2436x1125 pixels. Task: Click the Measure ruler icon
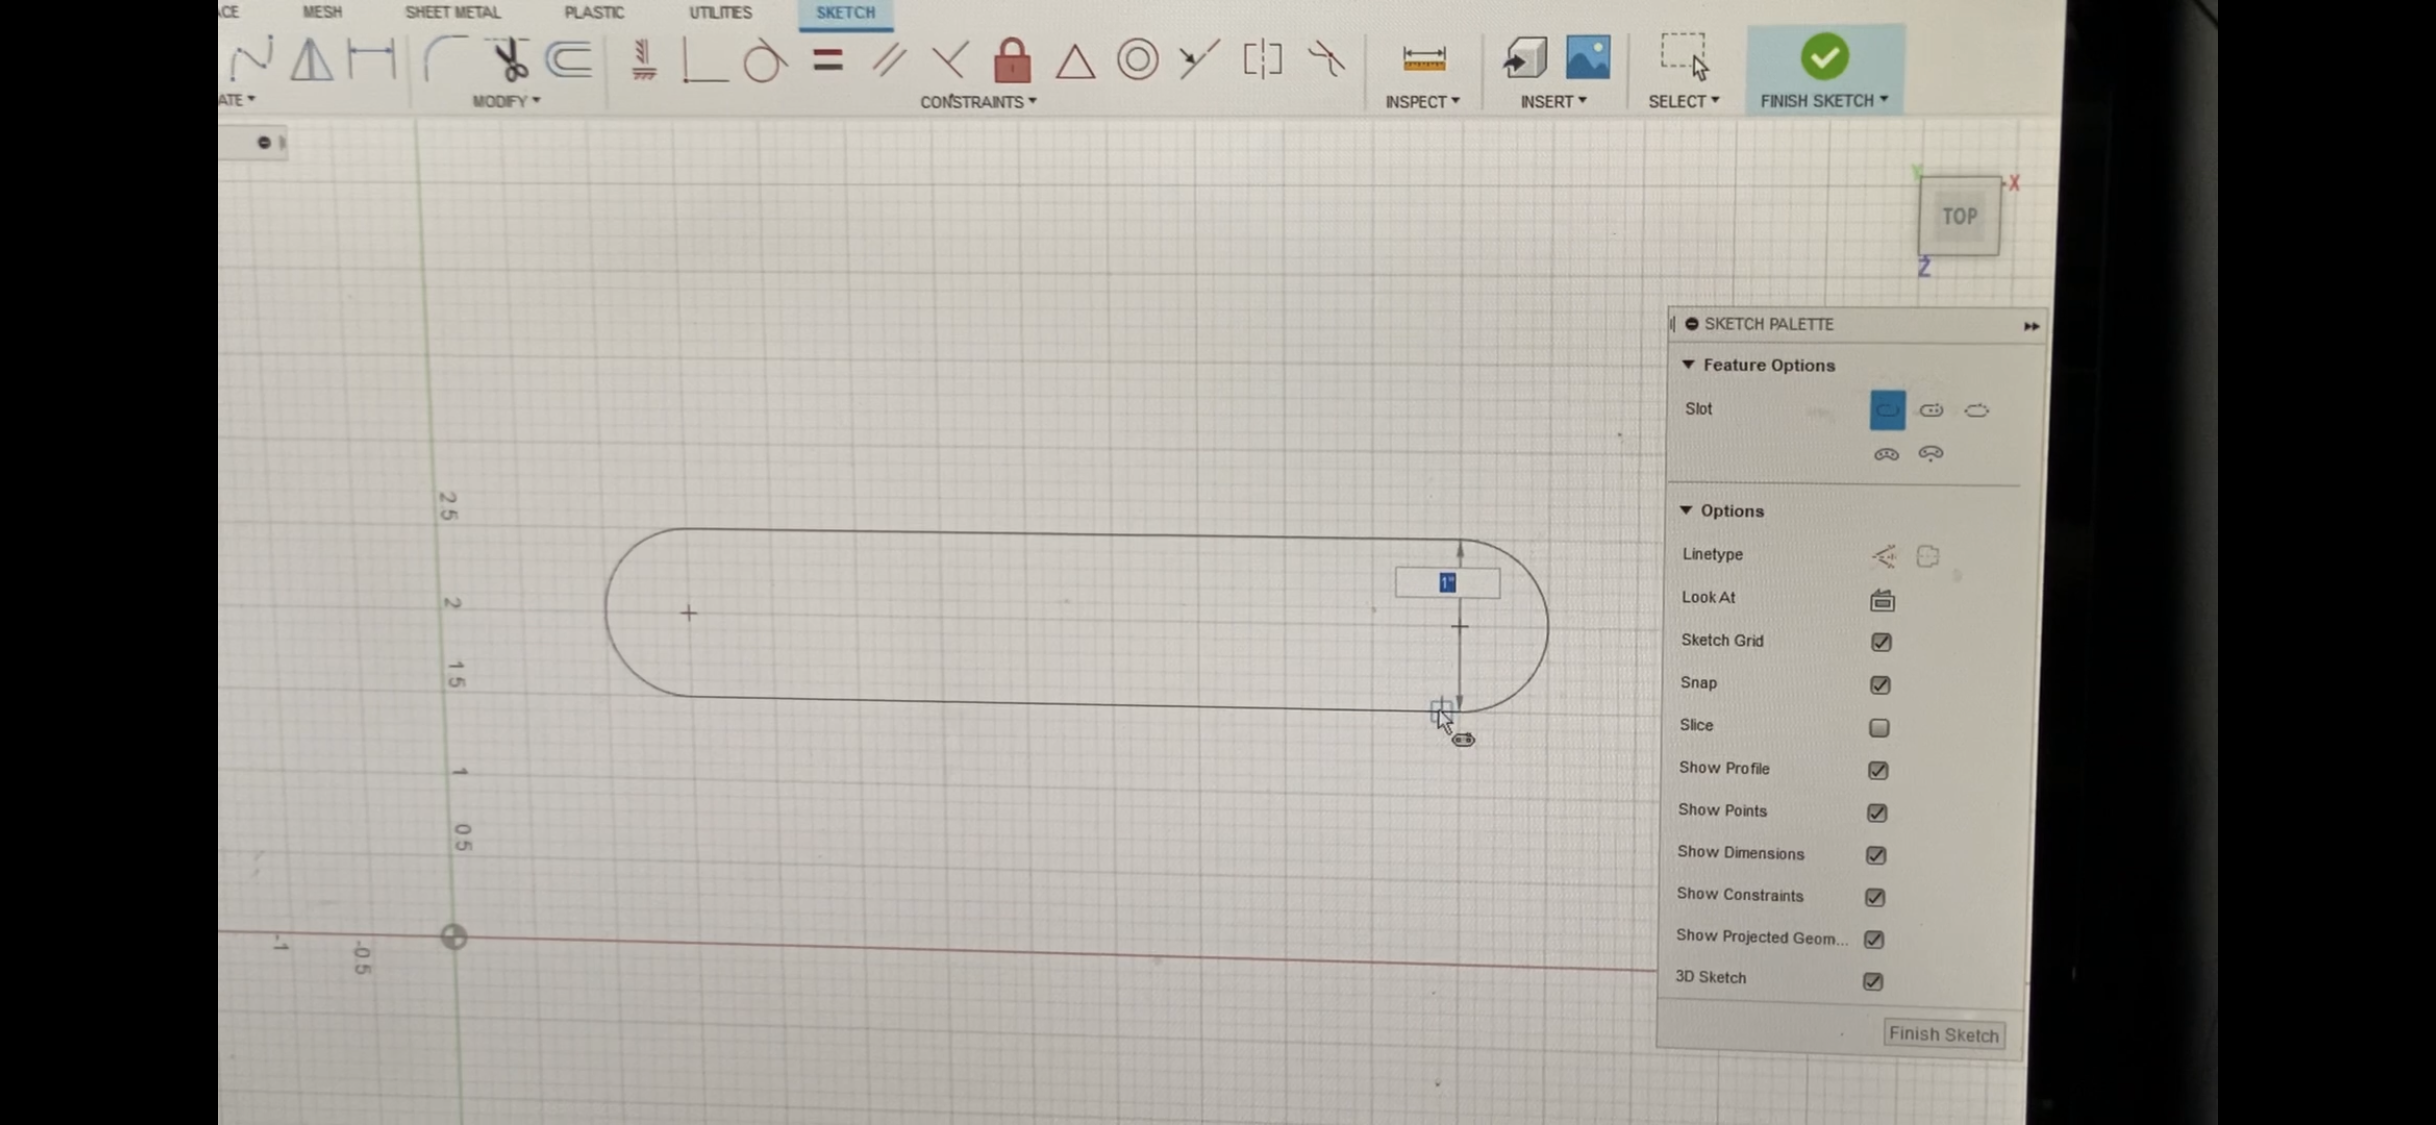click(x=1423, y=59)
